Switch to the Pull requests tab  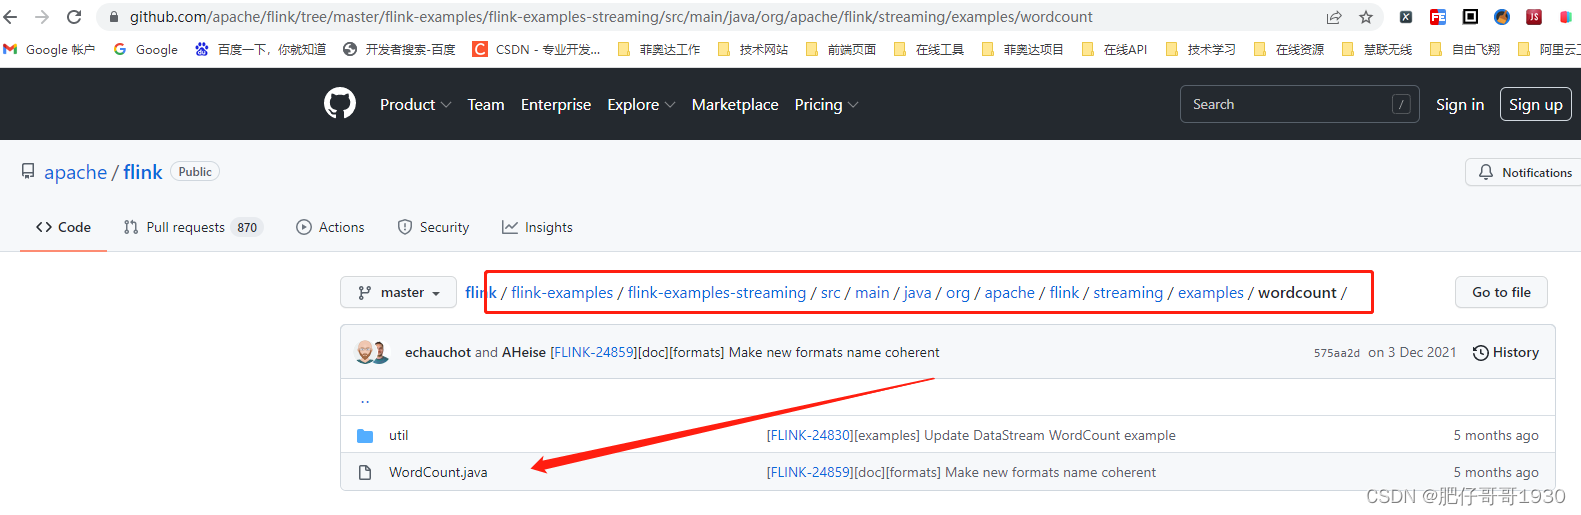click(x=192, y=227)
